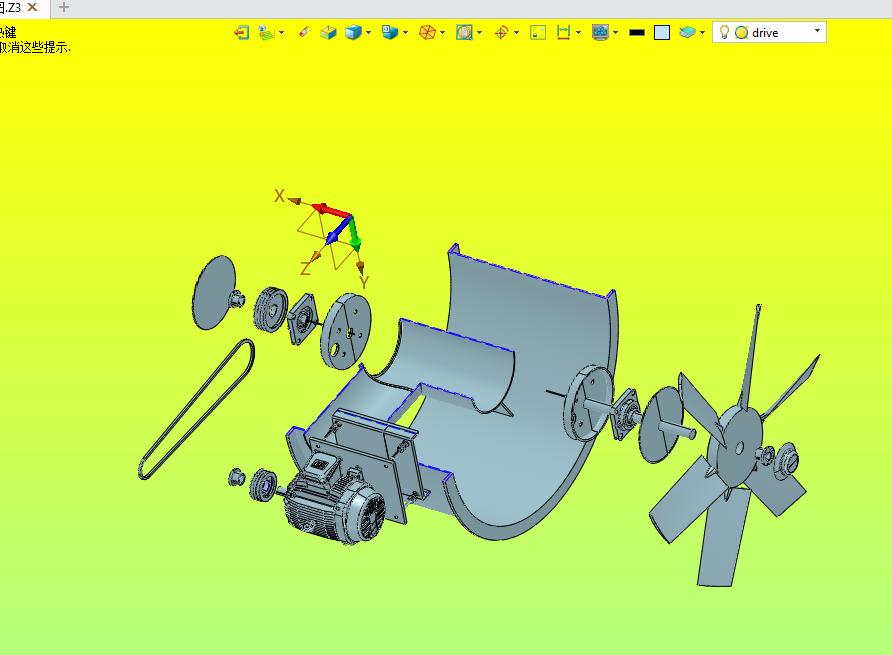Image resolution: width=892 pixels, height=655 pixels.
Task: Open the view orientation dropdown arrow
Action: (406, 32)
